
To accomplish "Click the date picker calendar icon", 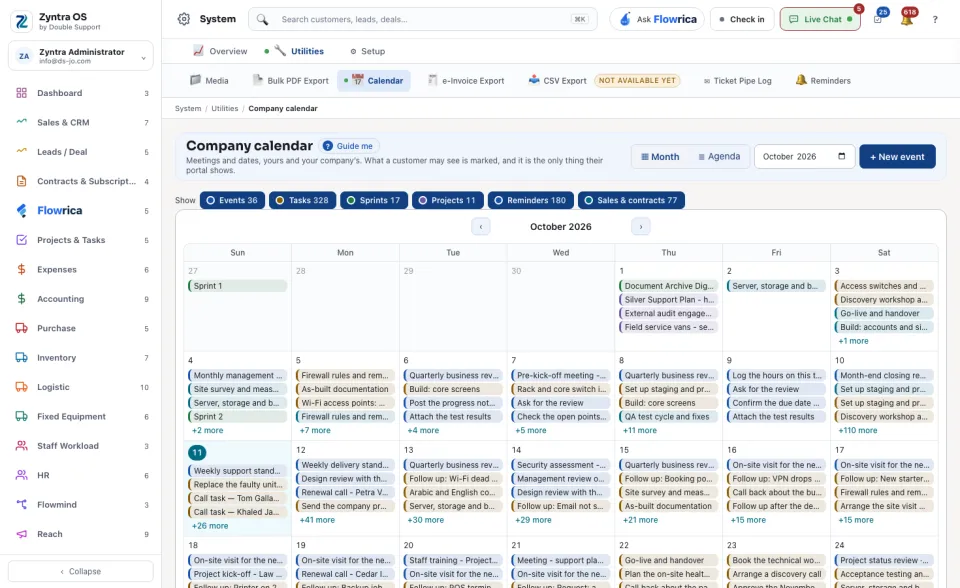I will 841,156.
